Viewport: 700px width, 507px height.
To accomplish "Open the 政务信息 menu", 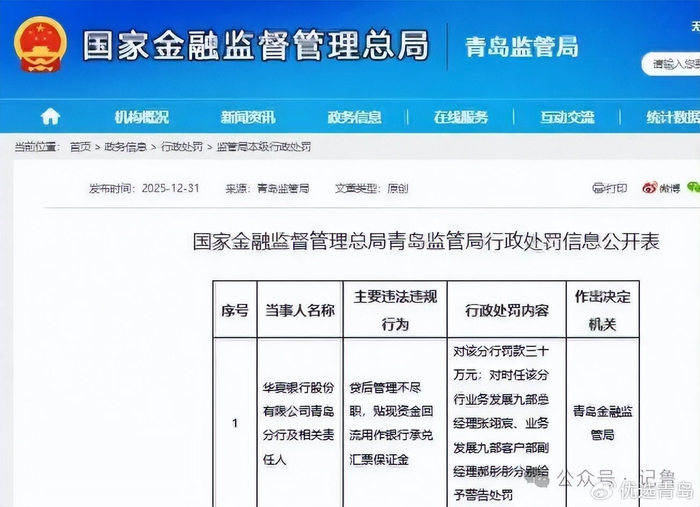I will point(354,117).
